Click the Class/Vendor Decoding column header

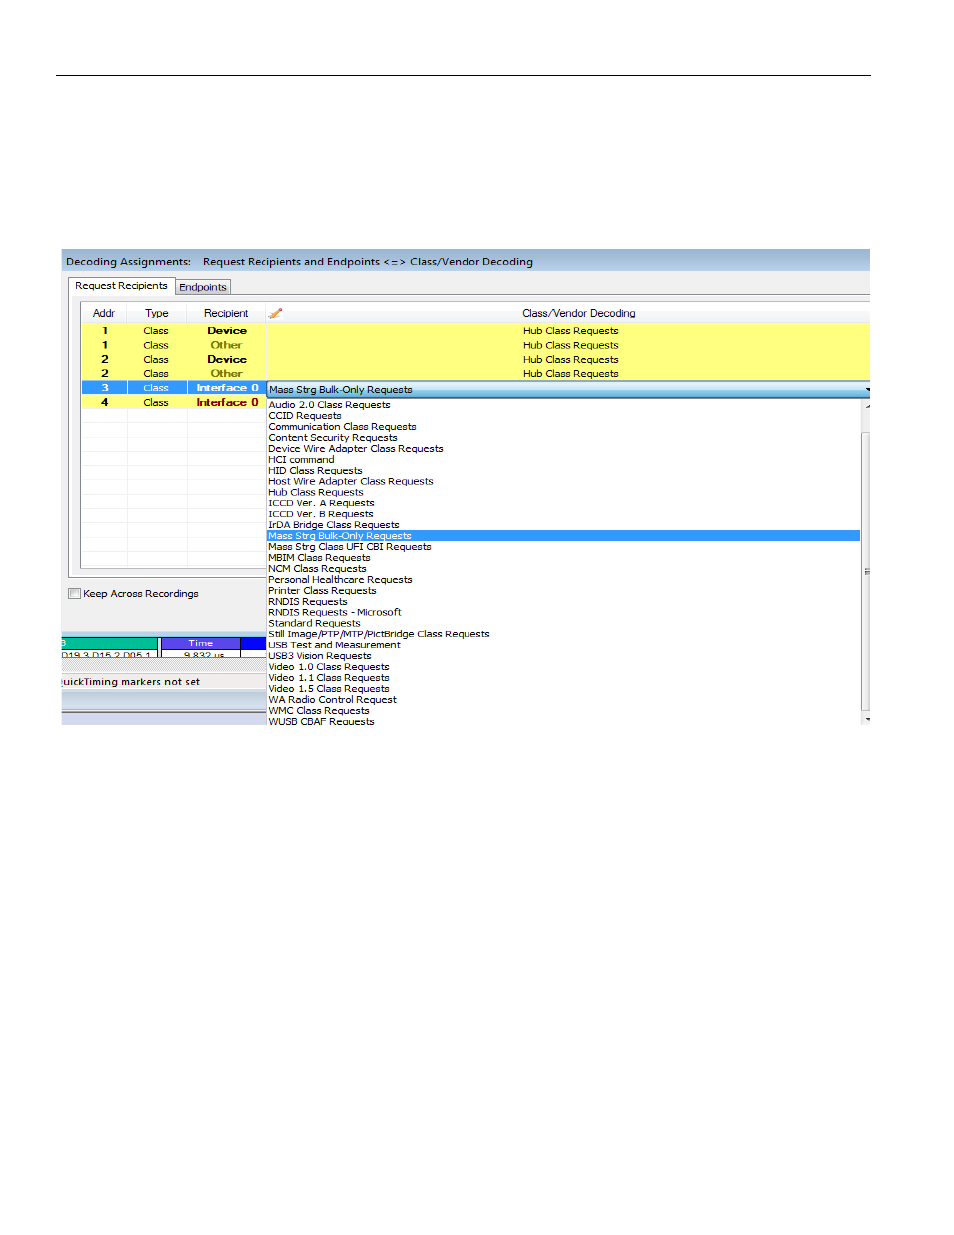pyautogui.click(x=578, y=313)
